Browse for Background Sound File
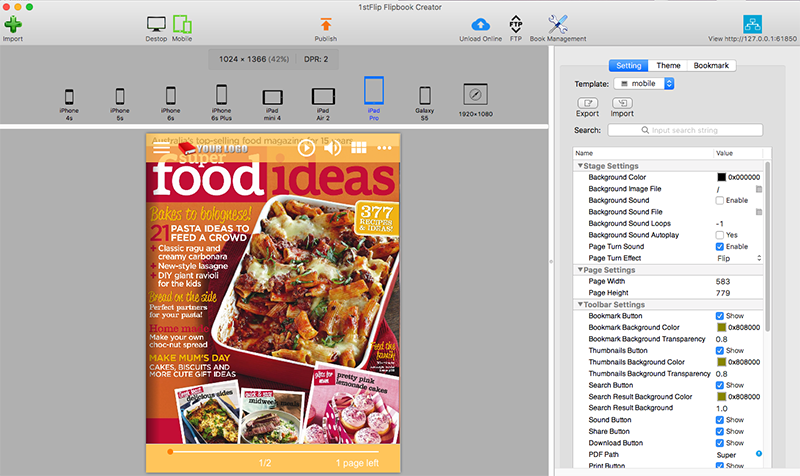The height and width of the screenshot is (476, 800). pos(759,212)
